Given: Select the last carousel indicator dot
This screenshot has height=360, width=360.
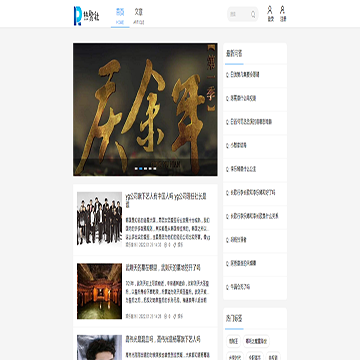Looking at the screenshot, I should 155,169.
